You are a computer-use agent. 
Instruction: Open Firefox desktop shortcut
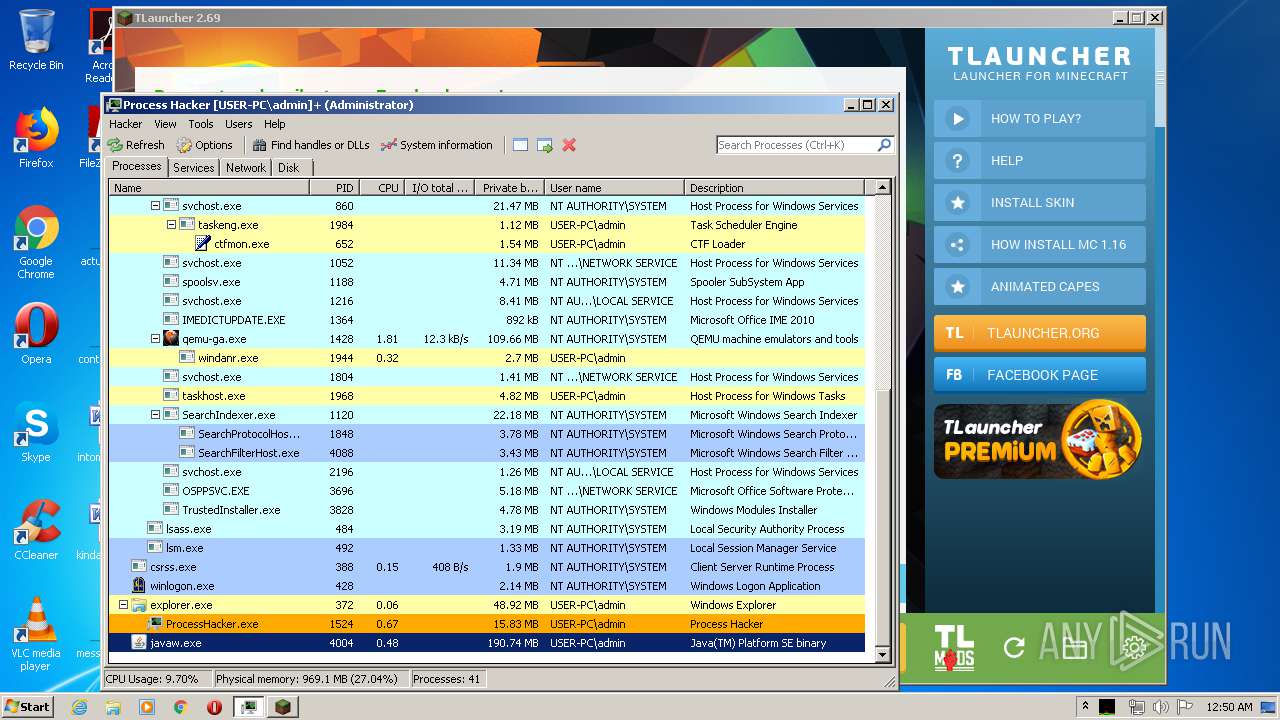36,138
